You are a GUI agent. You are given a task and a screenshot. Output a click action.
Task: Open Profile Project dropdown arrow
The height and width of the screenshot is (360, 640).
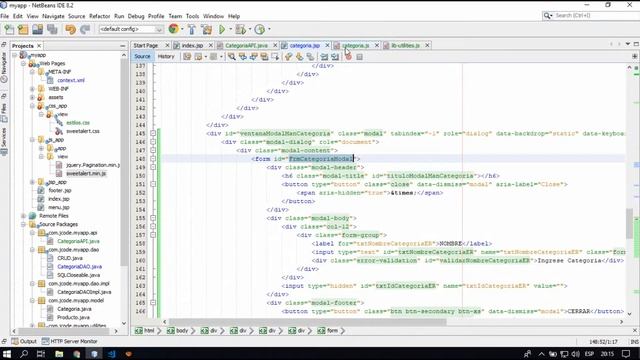[269, 29]
